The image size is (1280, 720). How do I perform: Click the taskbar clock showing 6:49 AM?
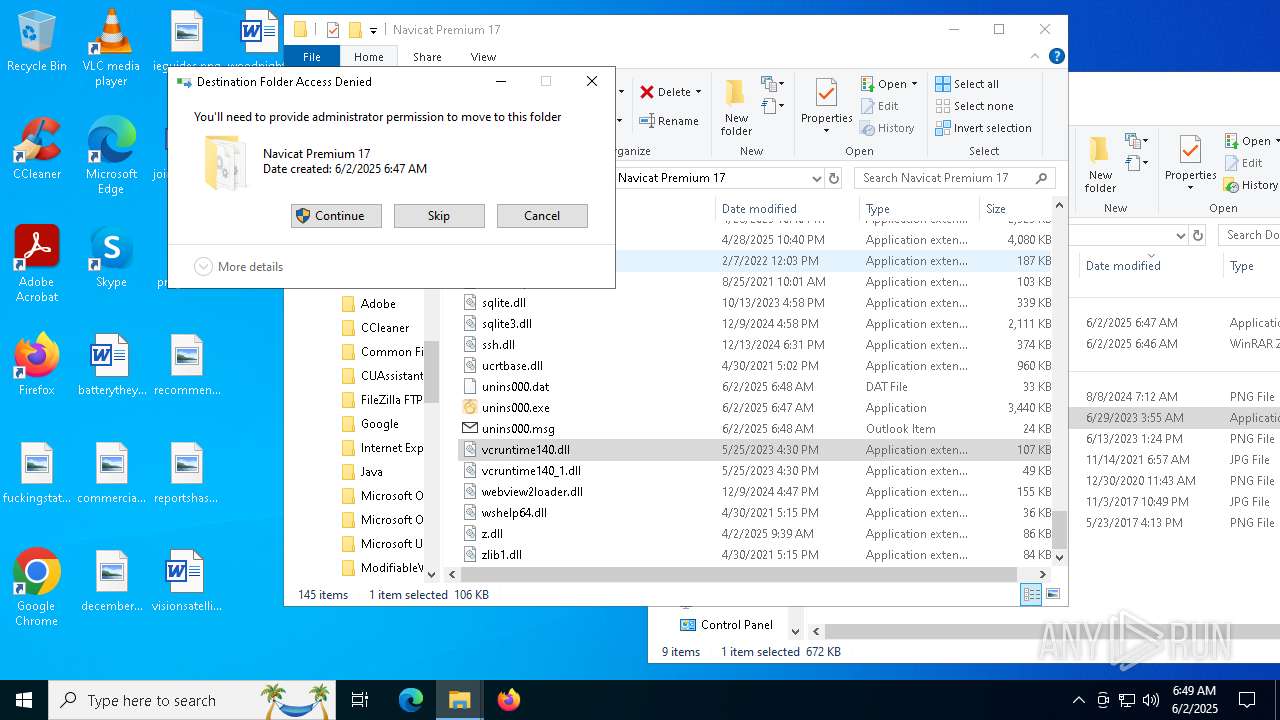click(1194, 700)
